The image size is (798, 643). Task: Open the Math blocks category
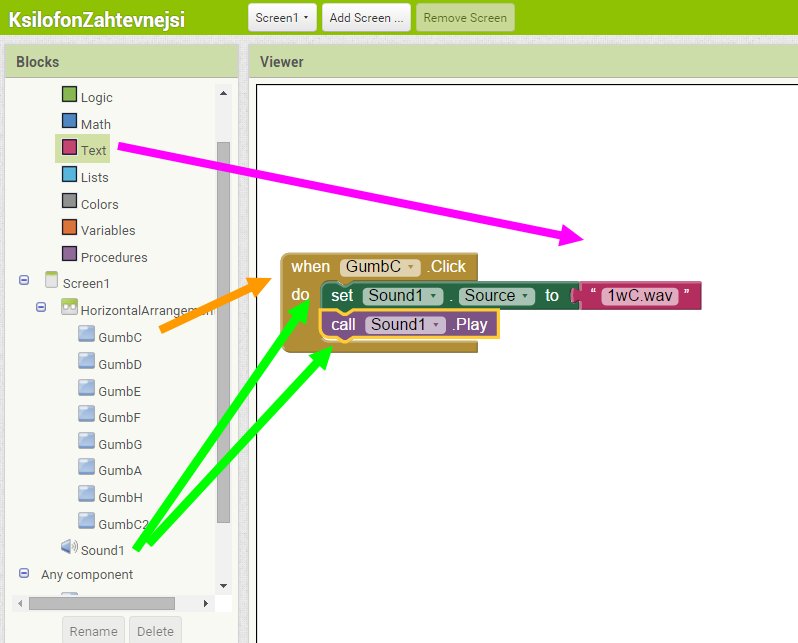pyautogui.click(x=95, y=124)
